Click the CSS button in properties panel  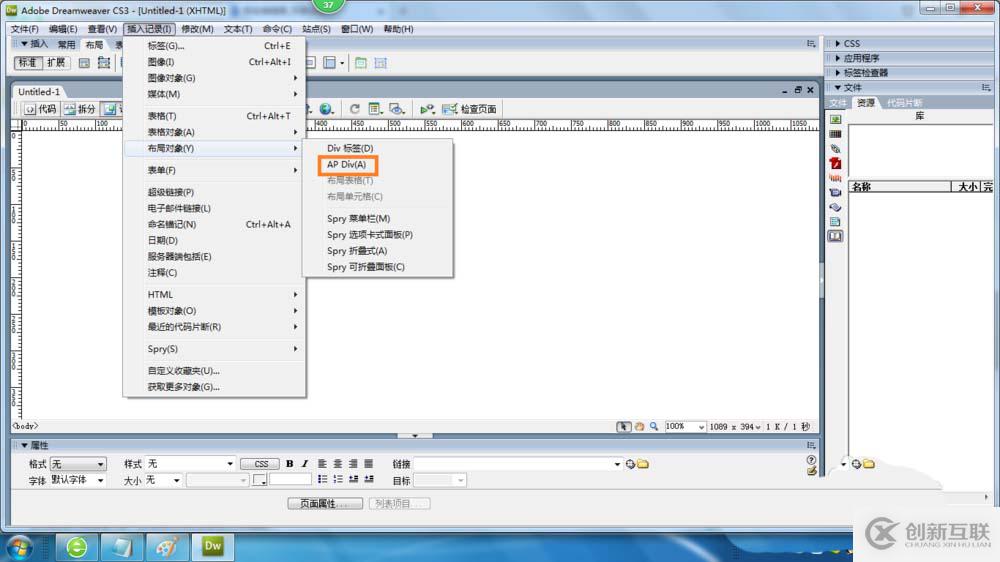click(260, 464)
